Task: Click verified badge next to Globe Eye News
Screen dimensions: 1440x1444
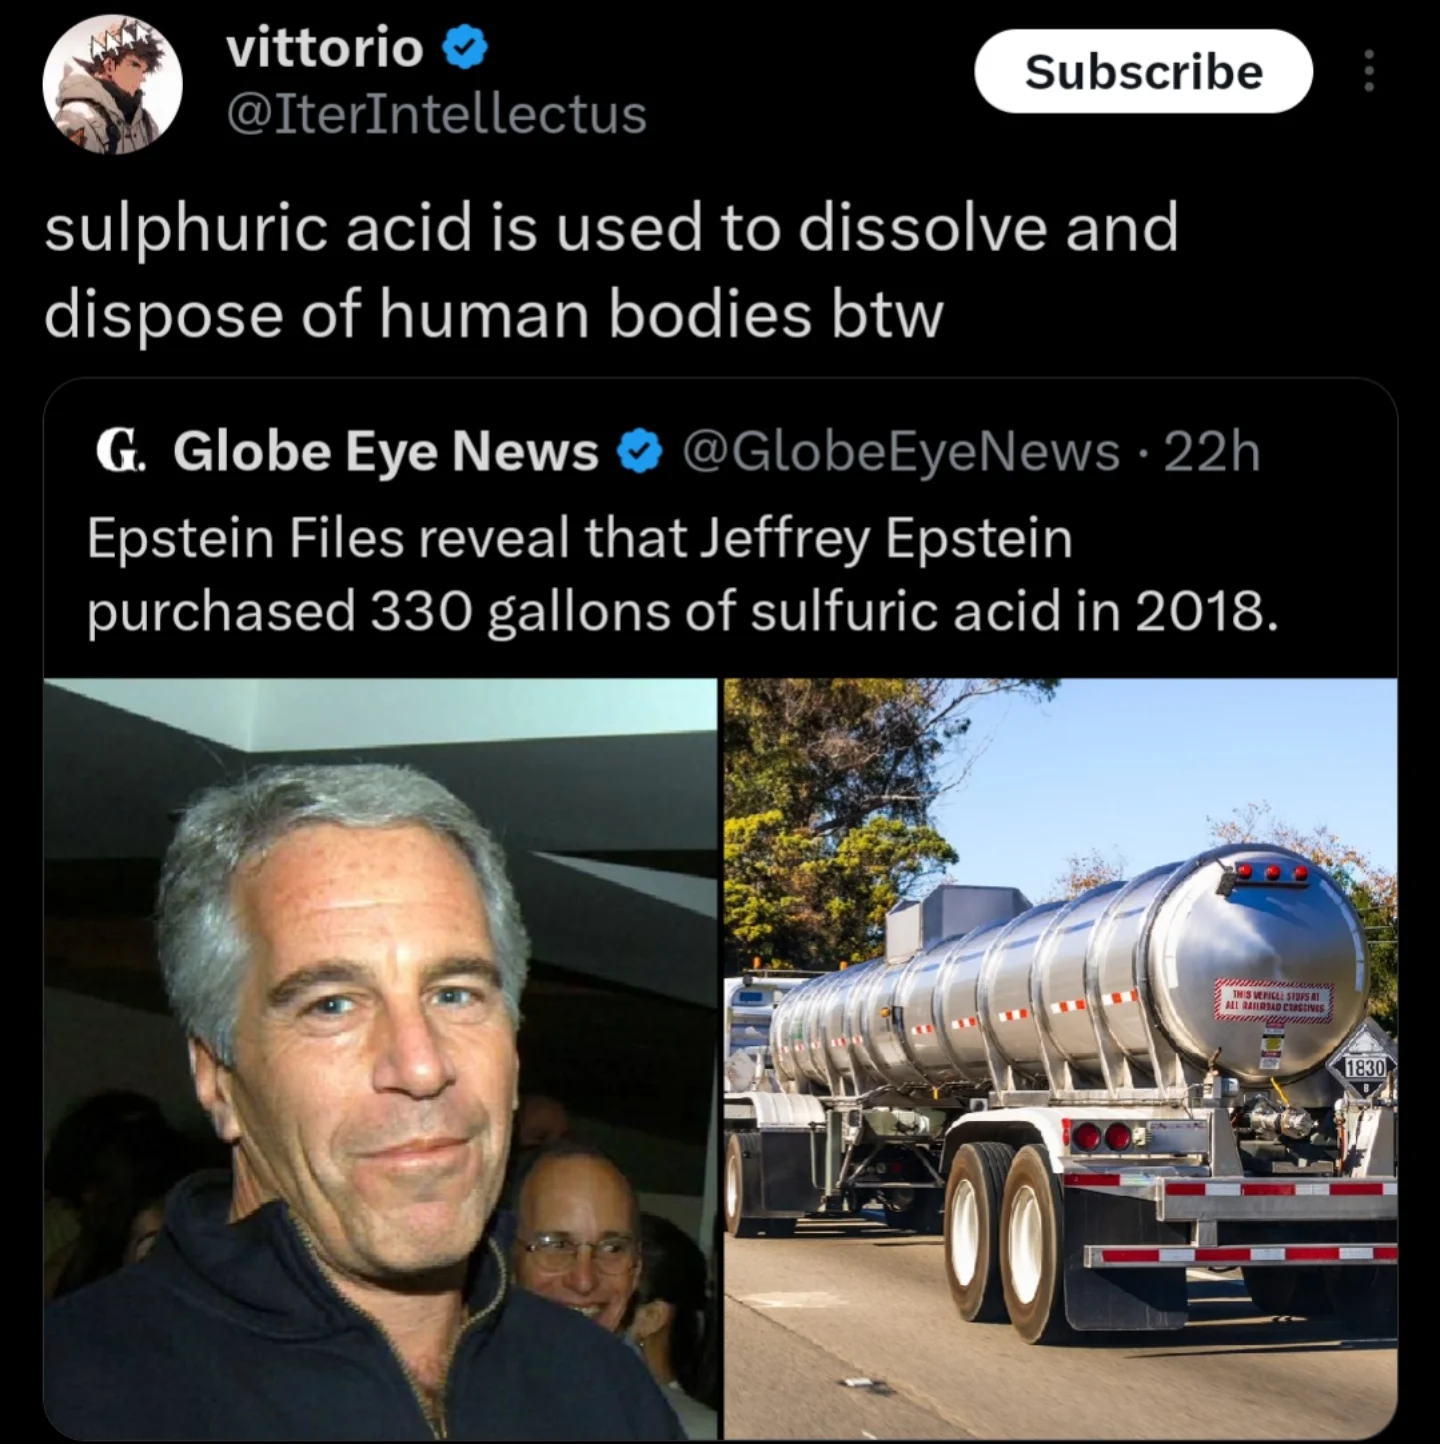Action: [640, 452]
